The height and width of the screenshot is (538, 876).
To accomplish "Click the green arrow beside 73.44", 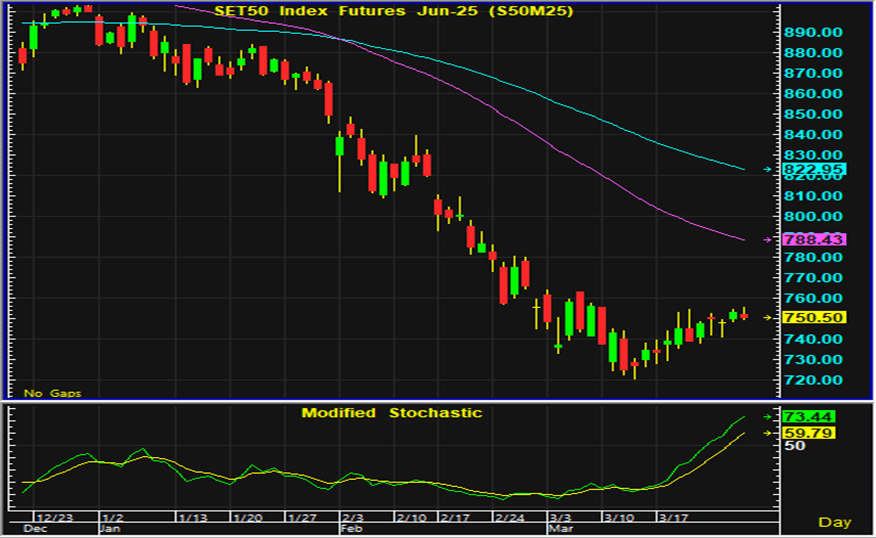I will (768, 416).
